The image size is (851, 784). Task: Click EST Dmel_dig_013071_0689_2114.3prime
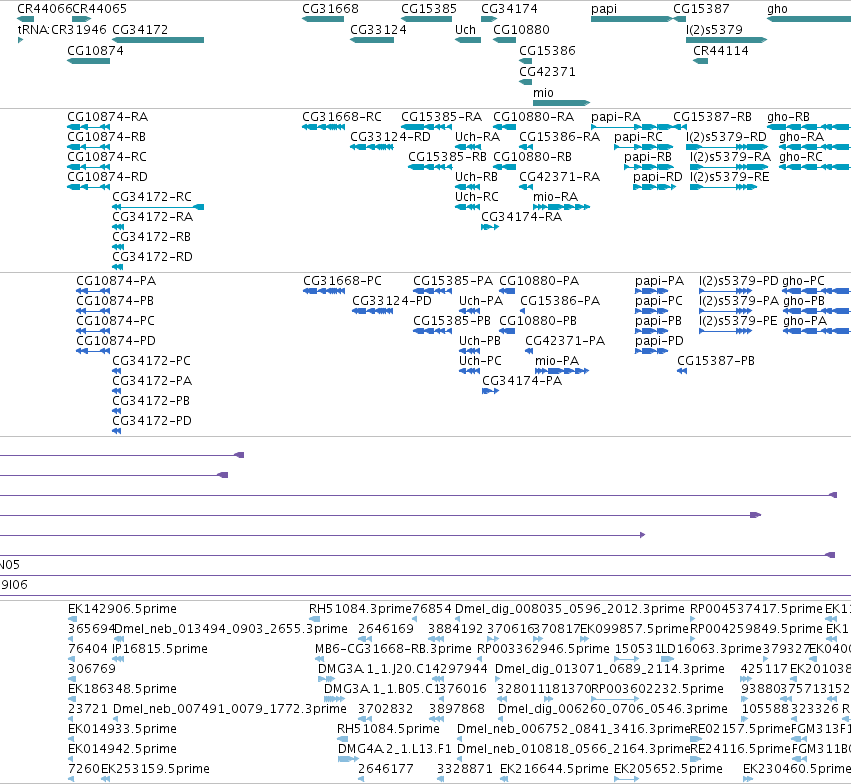tap(609, 669)
